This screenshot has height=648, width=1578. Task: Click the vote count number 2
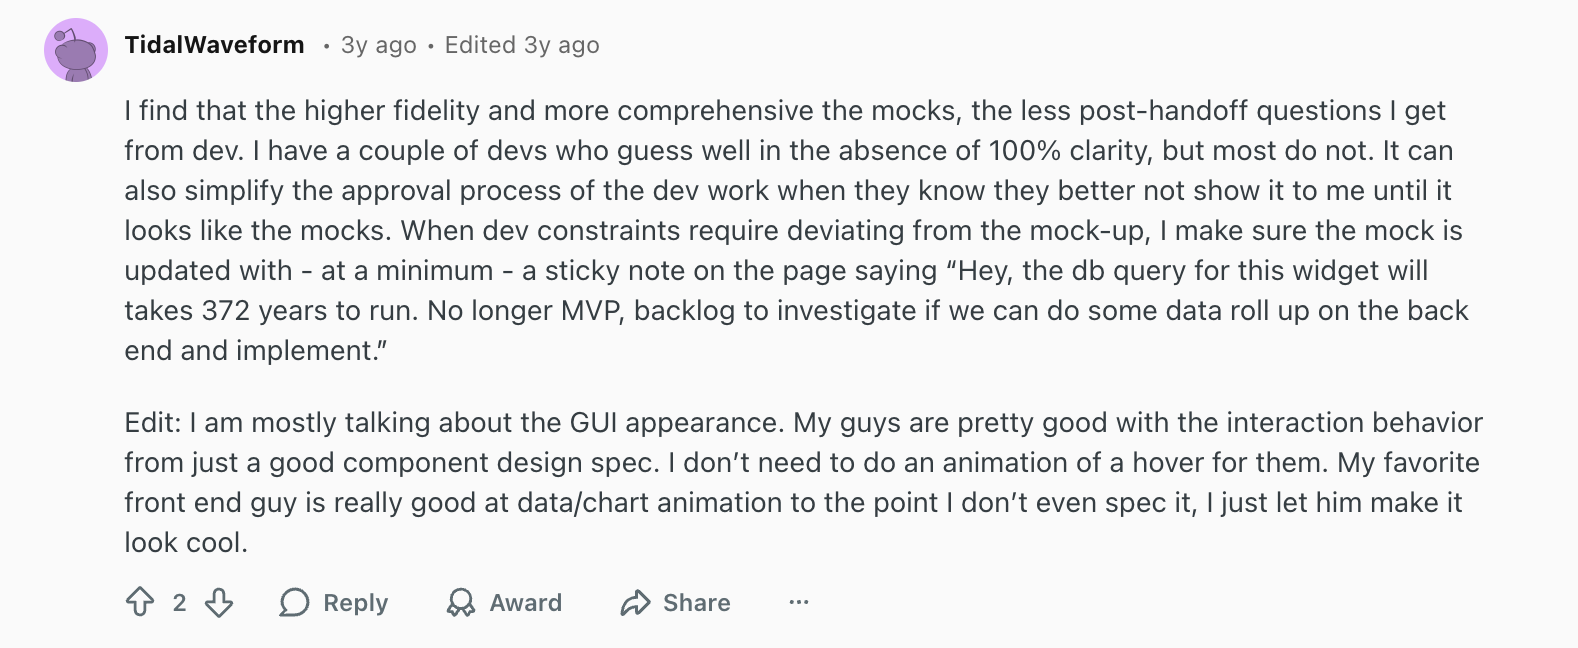coord(179,602)
